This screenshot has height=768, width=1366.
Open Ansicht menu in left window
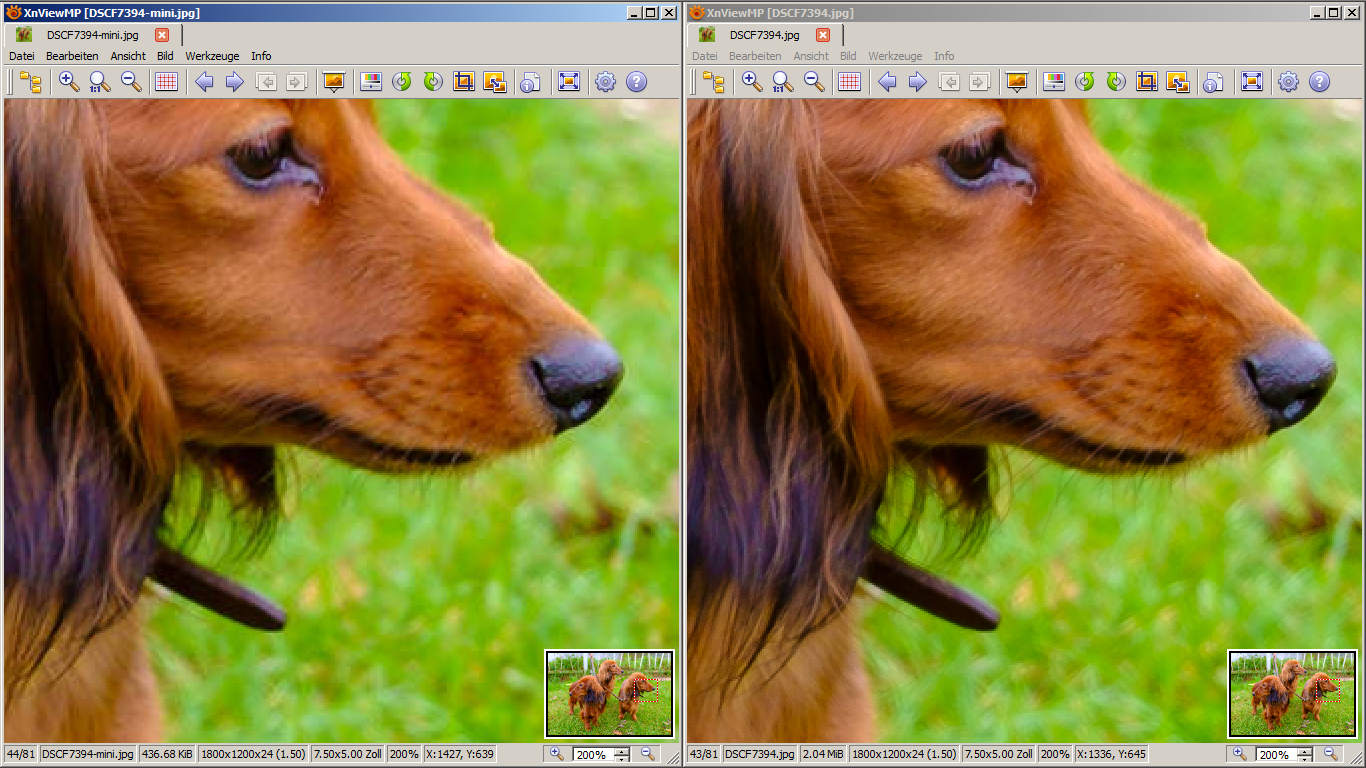point(128,56)
